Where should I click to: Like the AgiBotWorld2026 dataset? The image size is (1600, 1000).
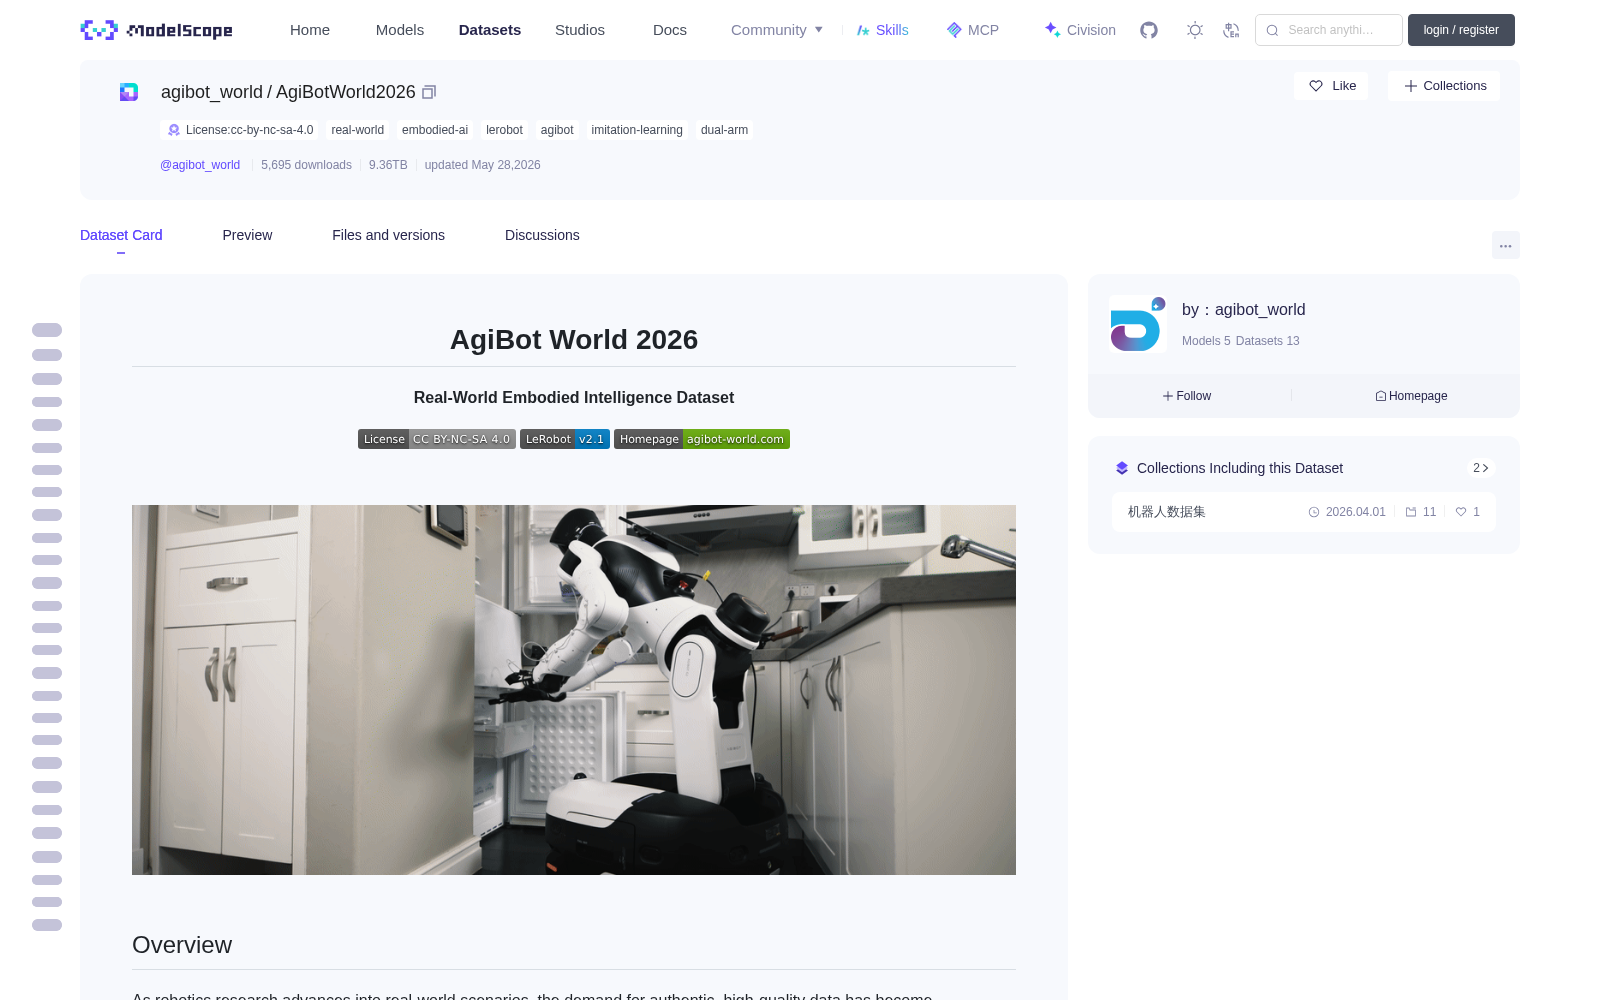tap(1332, 86)
